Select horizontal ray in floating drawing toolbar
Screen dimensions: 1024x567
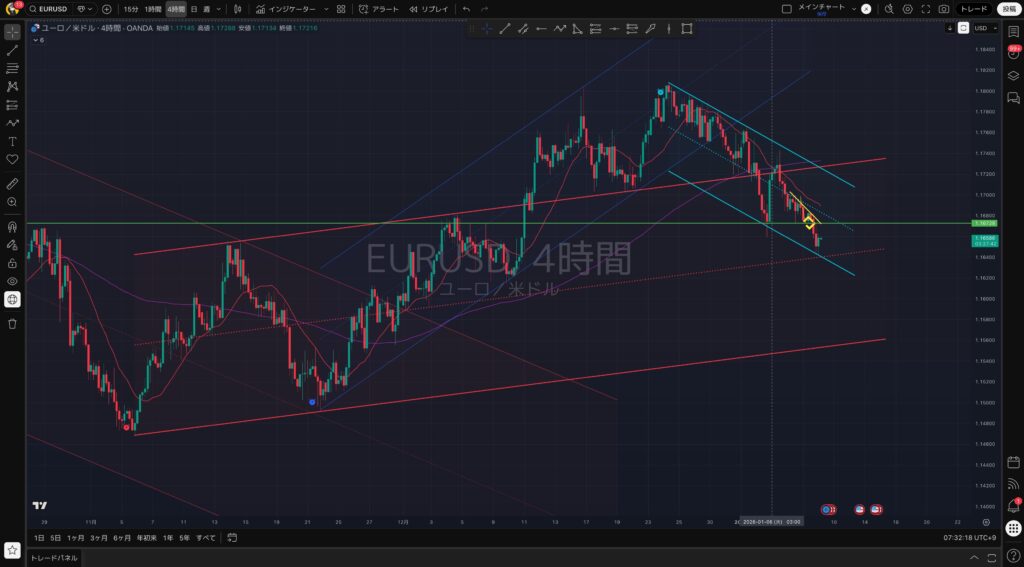[x=541, y=29]
